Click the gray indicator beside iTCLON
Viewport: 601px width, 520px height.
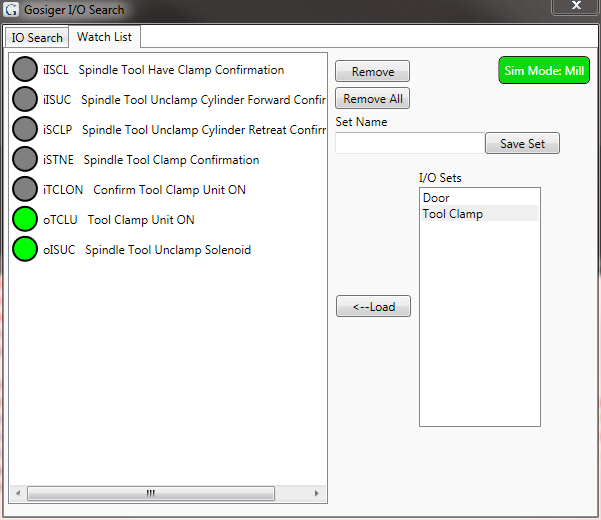point(25,190)
